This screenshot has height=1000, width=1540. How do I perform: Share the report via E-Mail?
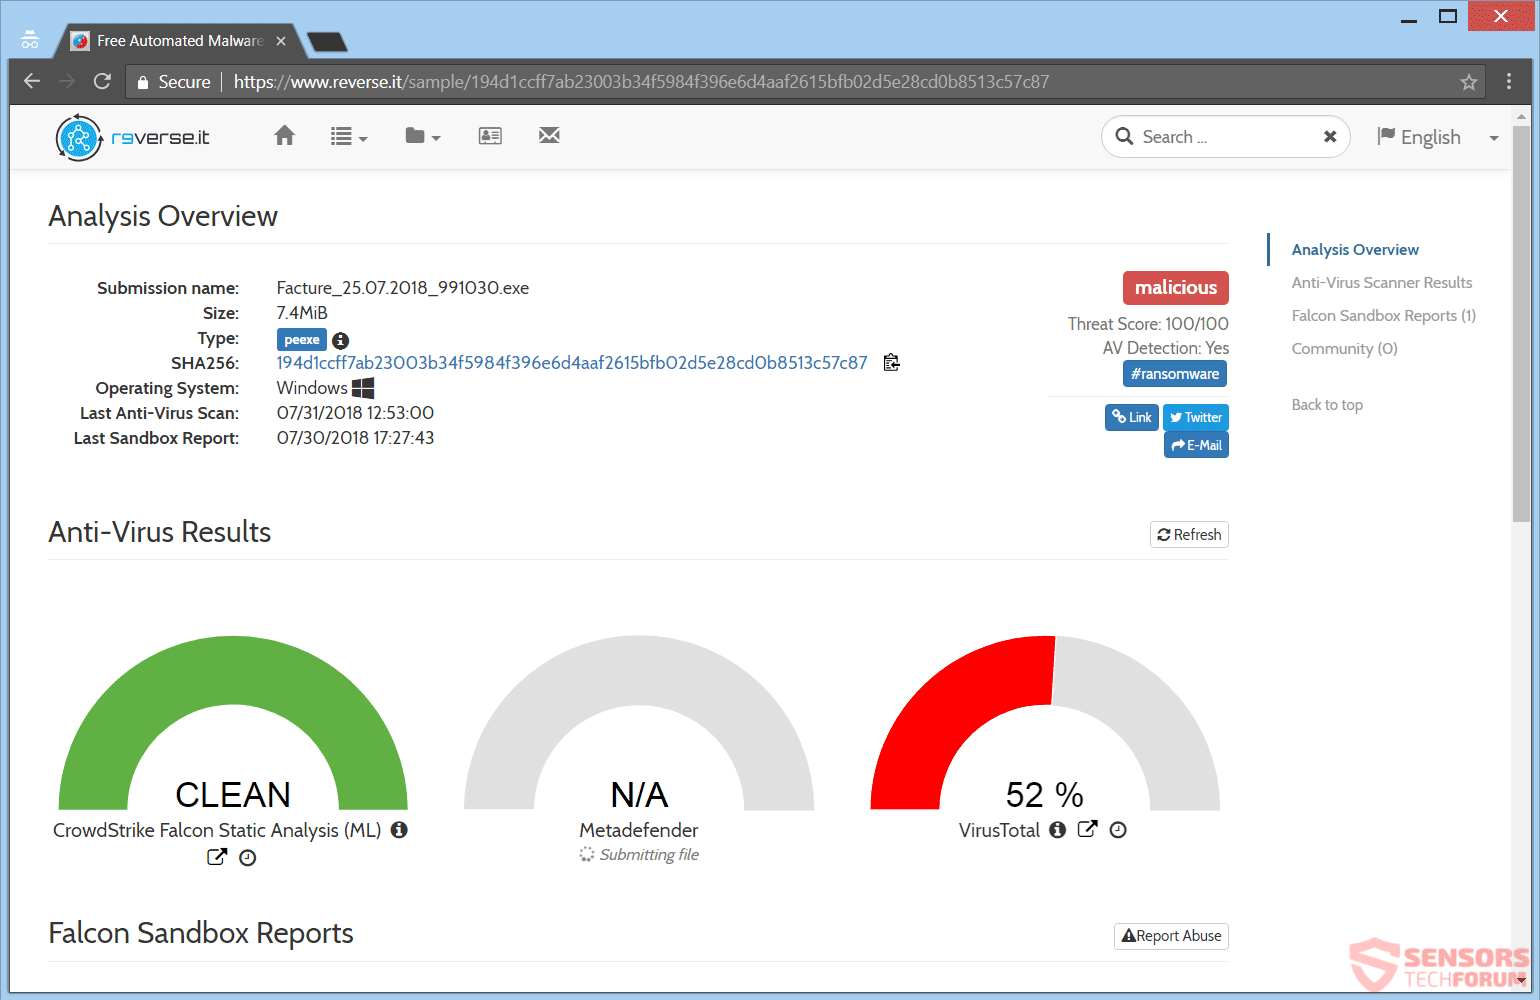(1196, 445)
